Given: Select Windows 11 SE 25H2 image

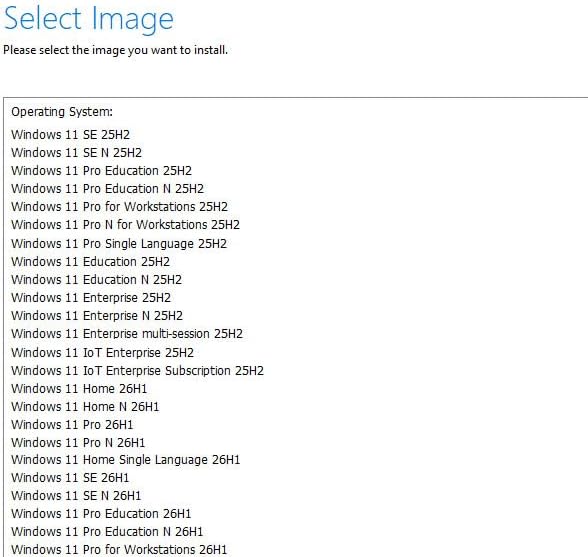Looking at the screenshot, I should point(70,135).
